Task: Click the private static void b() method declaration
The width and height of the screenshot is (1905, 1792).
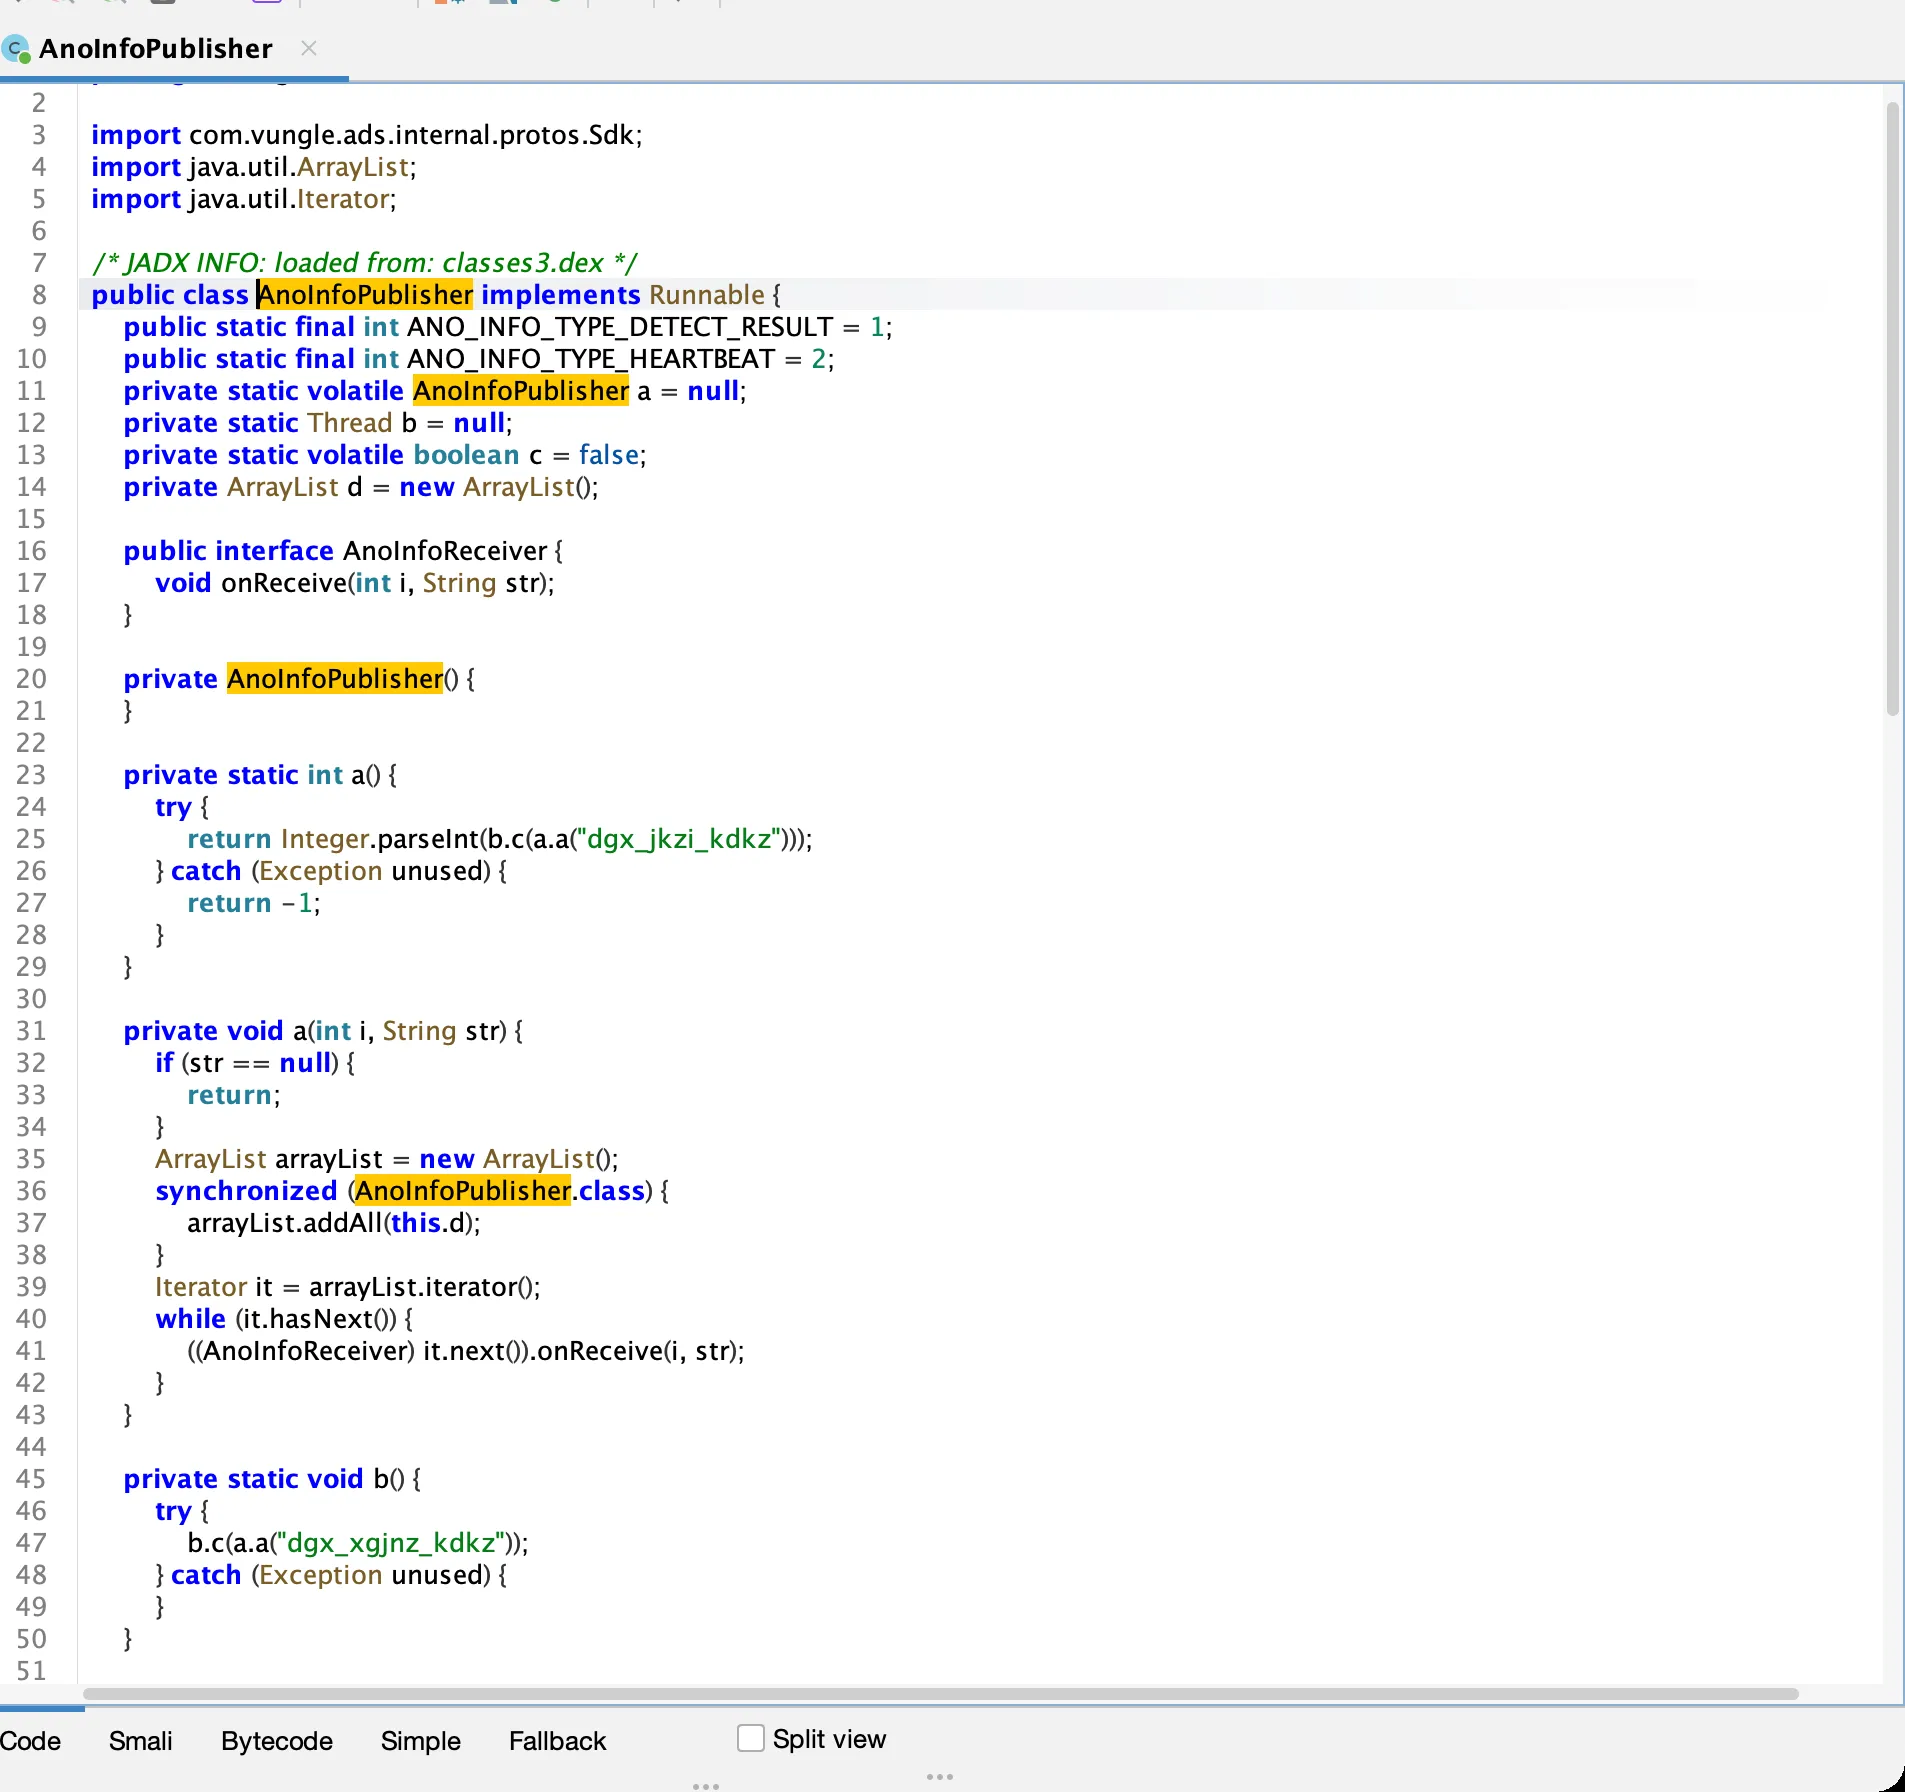Action: 272,1479
